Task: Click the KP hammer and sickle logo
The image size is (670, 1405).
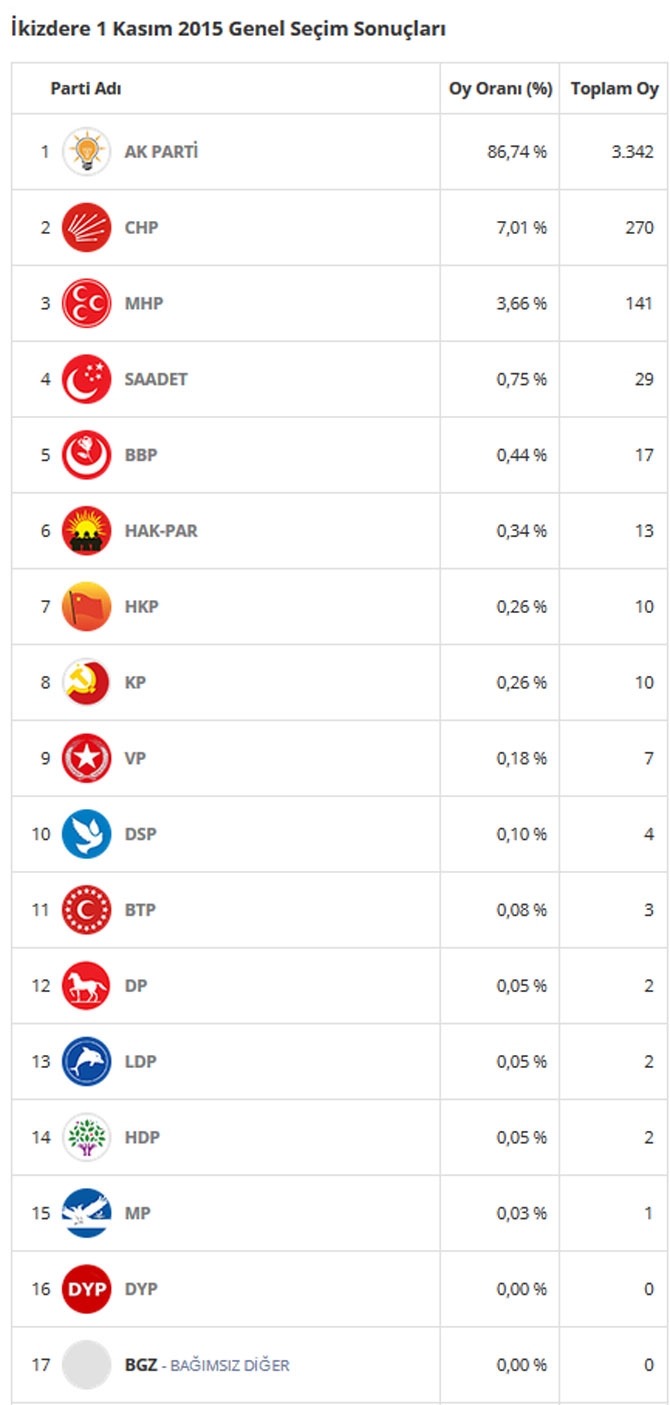Action: [x=86, y=683]
